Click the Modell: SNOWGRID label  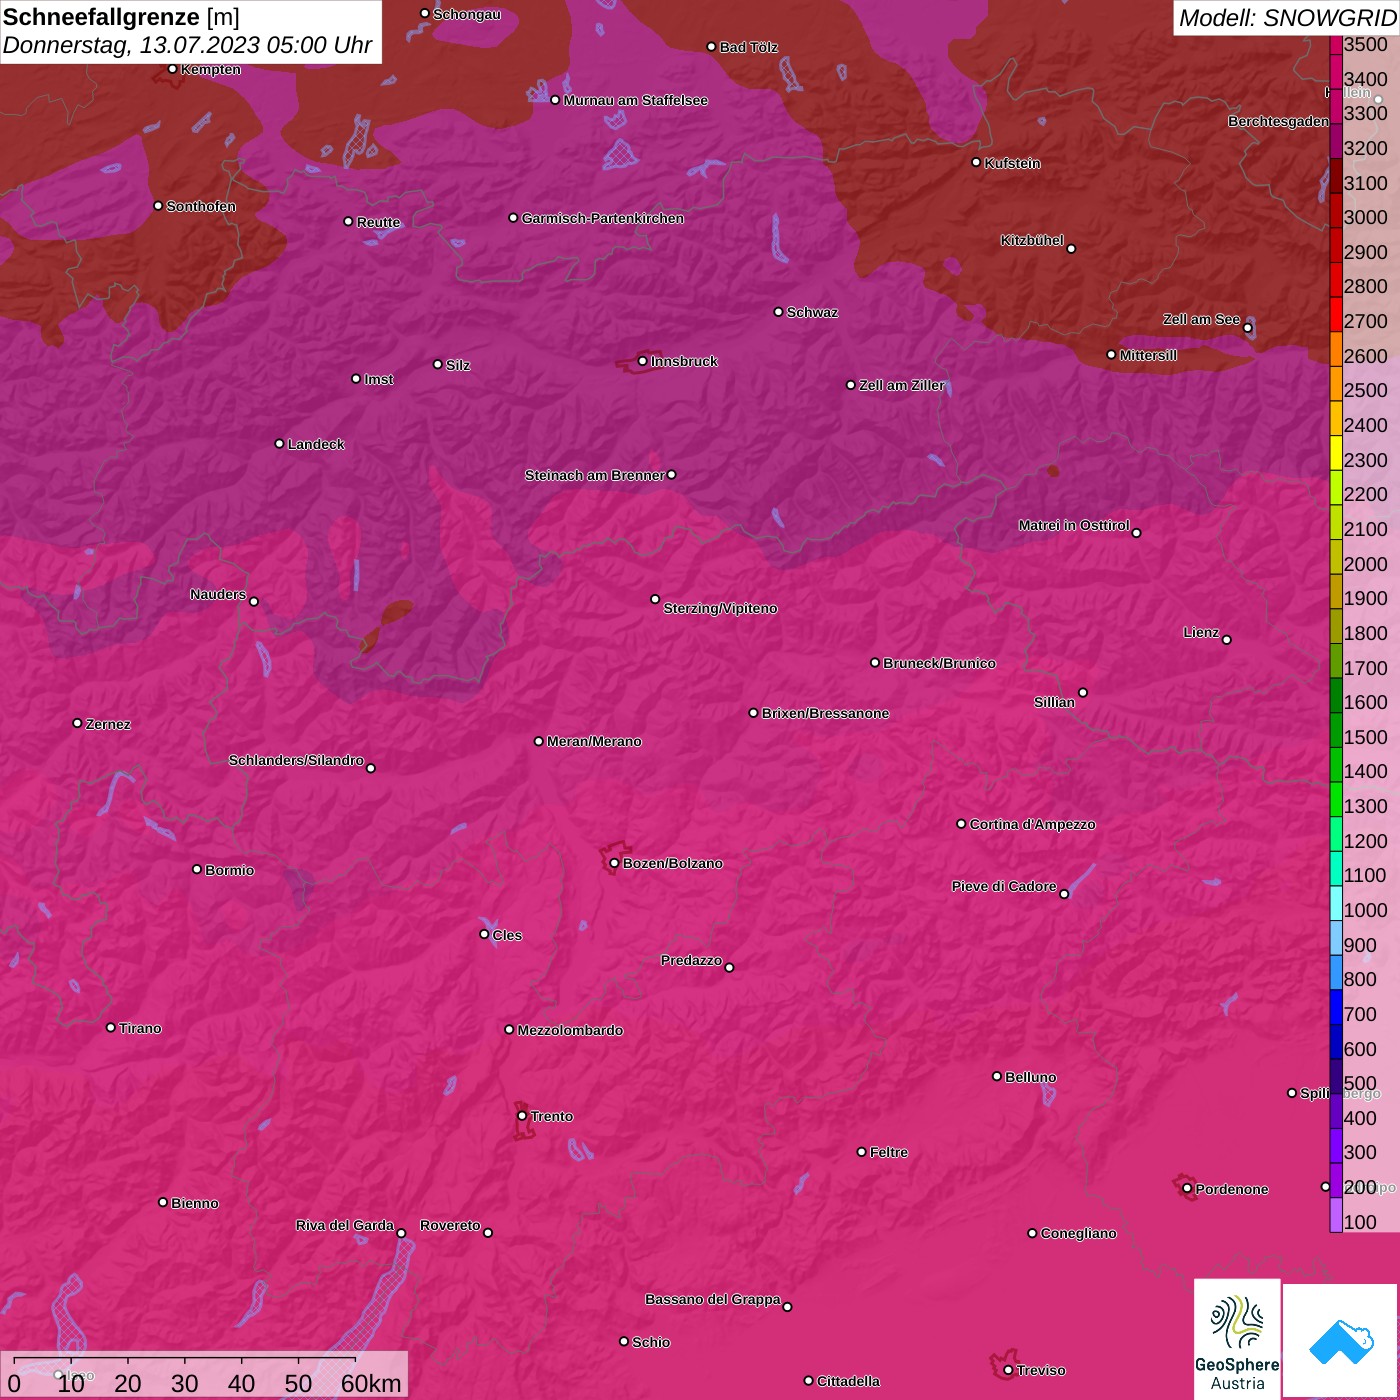tap(1286, 18)
